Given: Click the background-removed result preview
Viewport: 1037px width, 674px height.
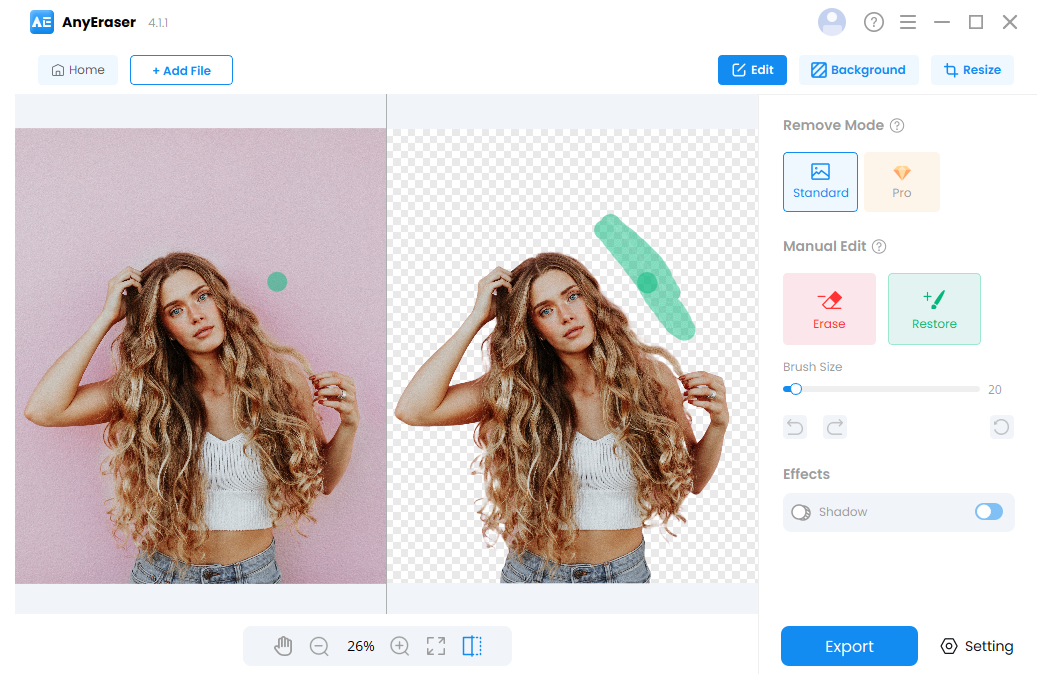Looking at the screenshot, I should pos(573,356).
